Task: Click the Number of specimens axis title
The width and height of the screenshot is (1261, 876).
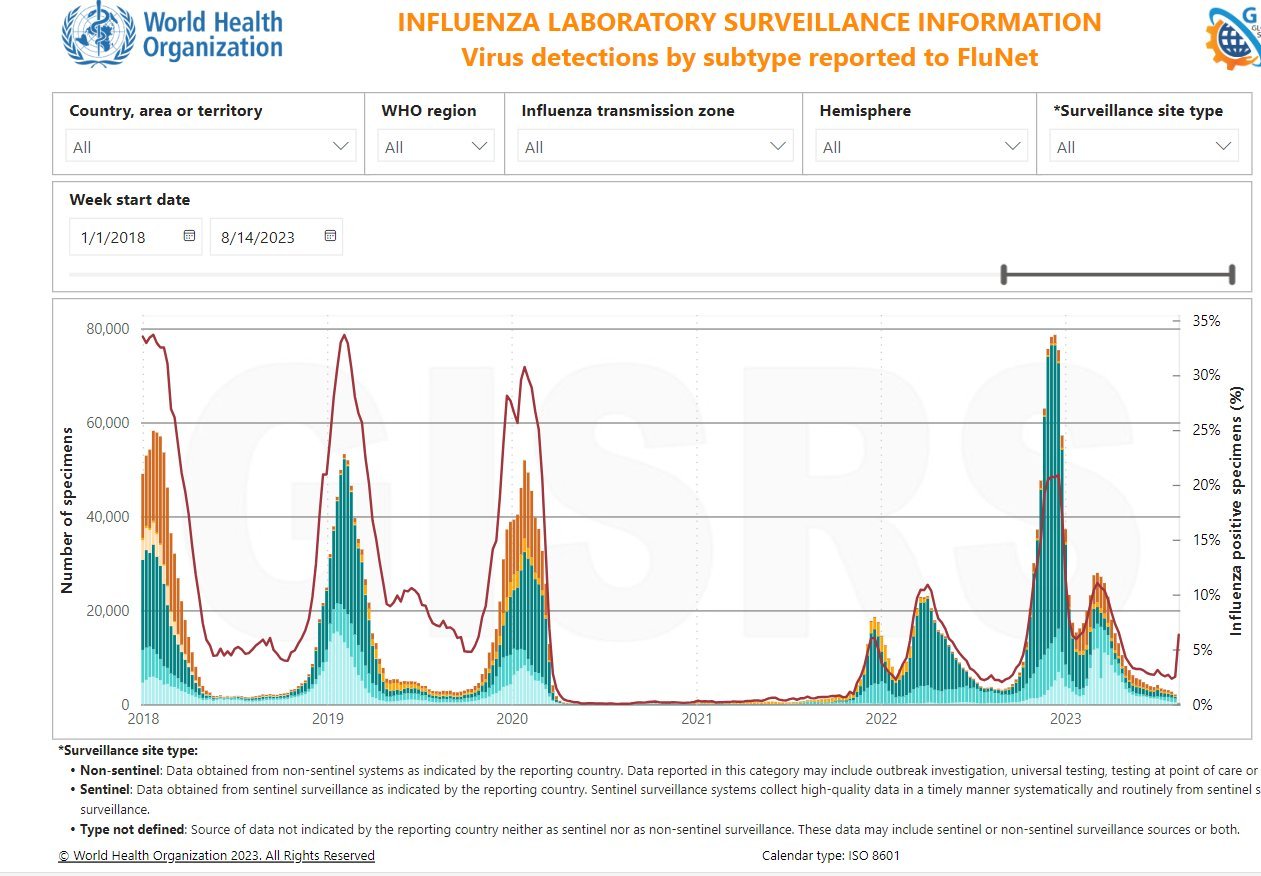Action: (68, 510)
